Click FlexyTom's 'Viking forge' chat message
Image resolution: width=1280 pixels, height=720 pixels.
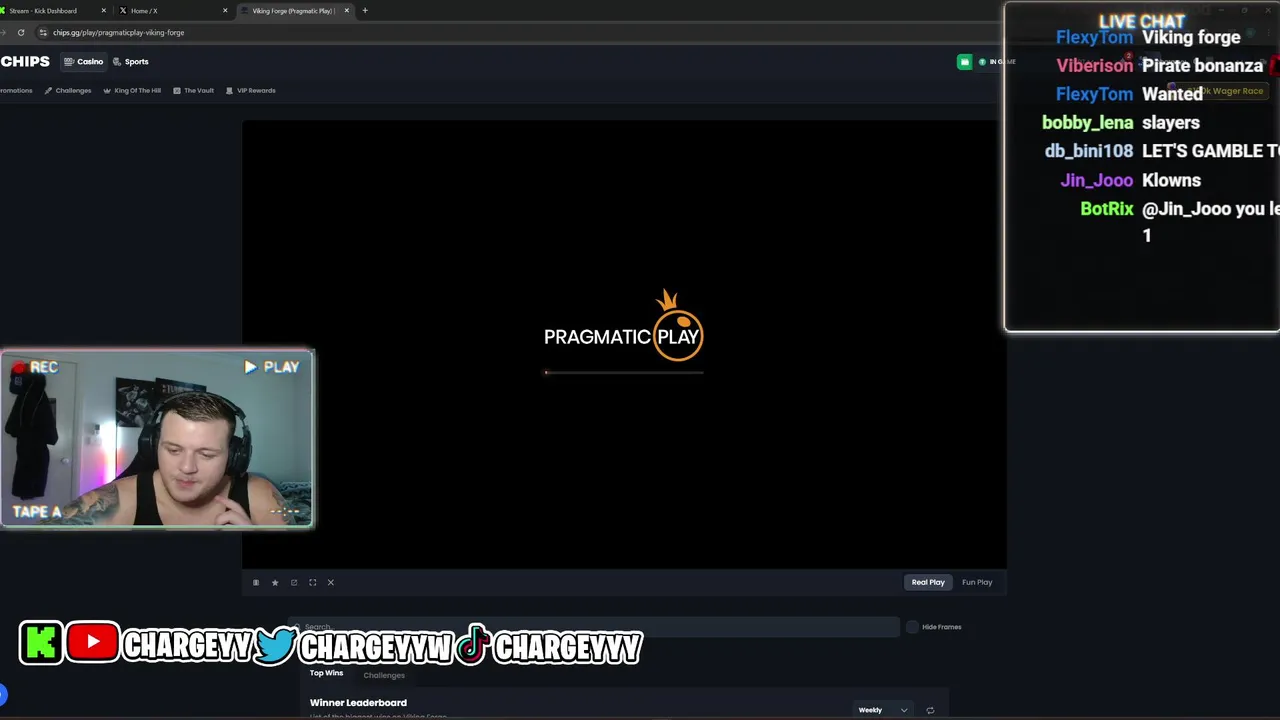tap(1191, 37)
